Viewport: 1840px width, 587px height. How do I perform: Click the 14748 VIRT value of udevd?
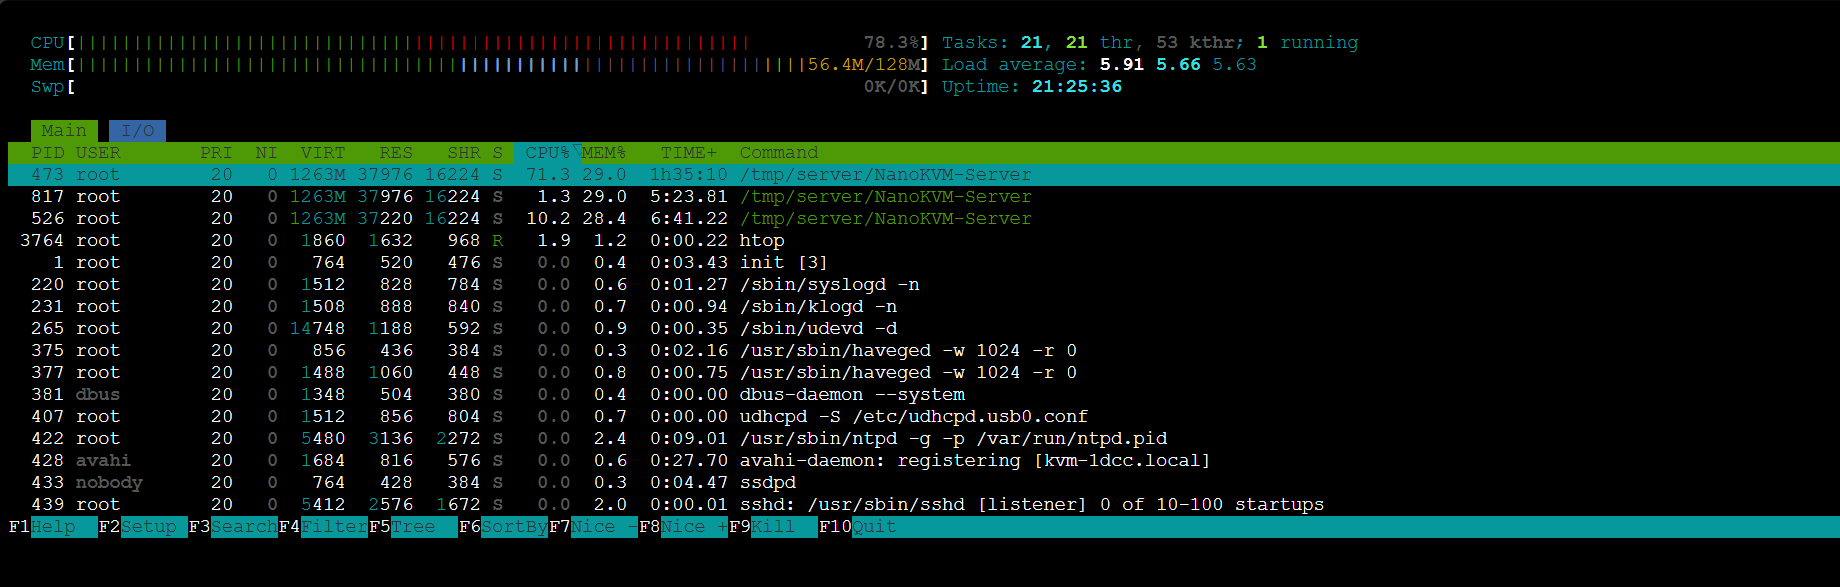tap(317, 329)
